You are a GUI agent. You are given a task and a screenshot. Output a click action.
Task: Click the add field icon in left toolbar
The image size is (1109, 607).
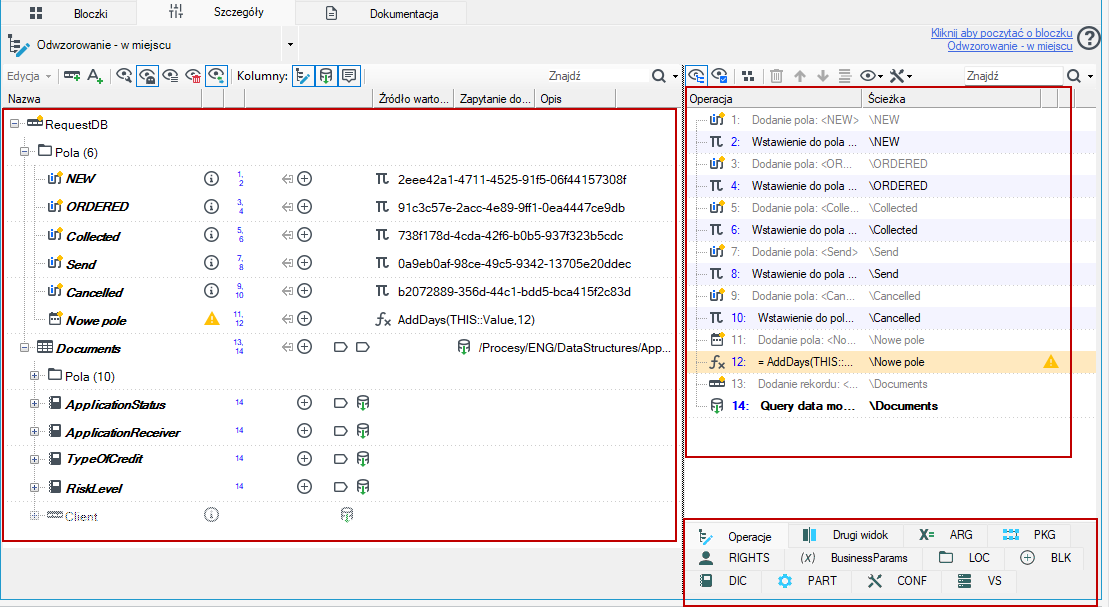coord(71,76)
